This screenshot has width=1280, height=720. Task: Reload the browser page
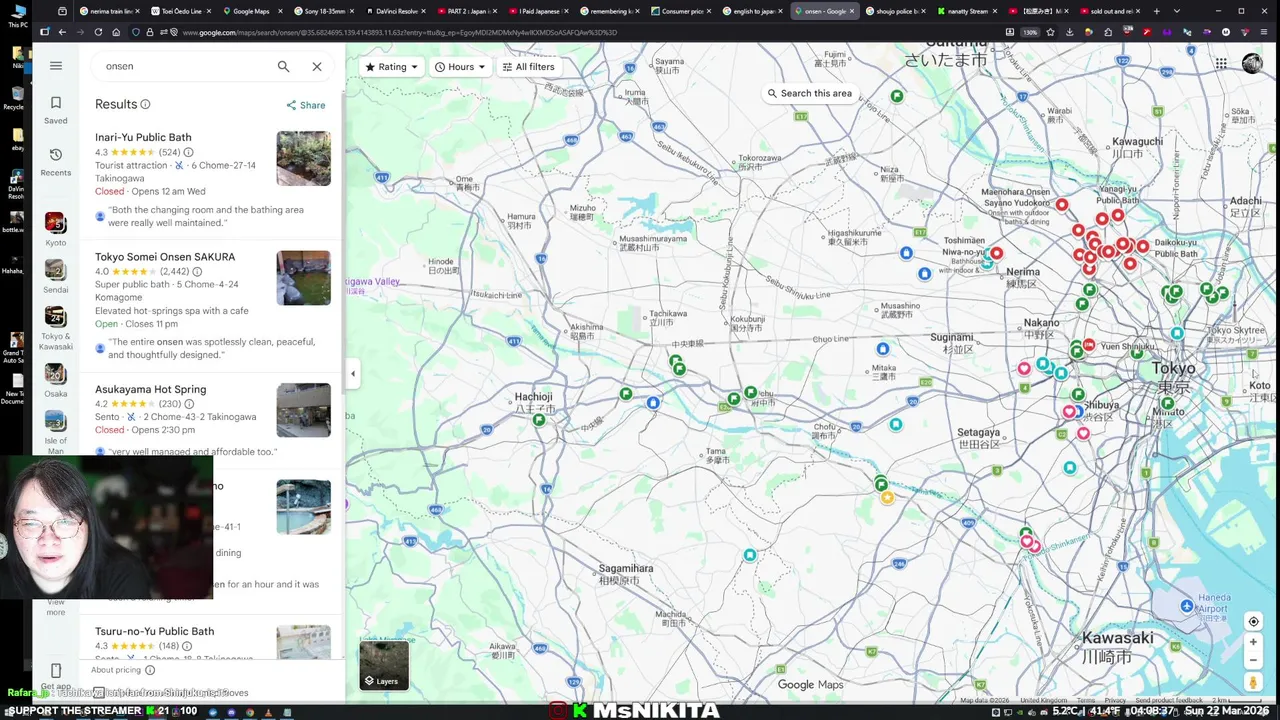(98, 32)
